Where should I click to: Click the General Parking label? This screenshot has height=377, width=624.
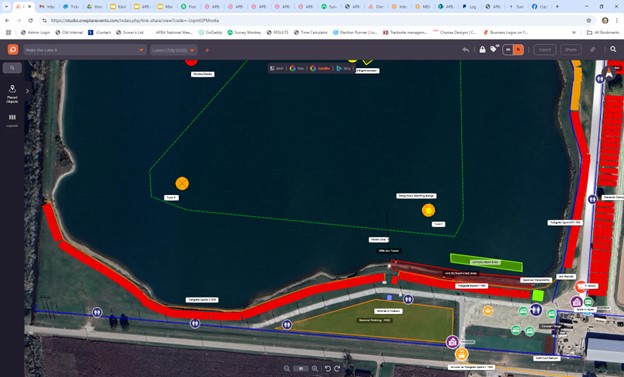[374, 320]
